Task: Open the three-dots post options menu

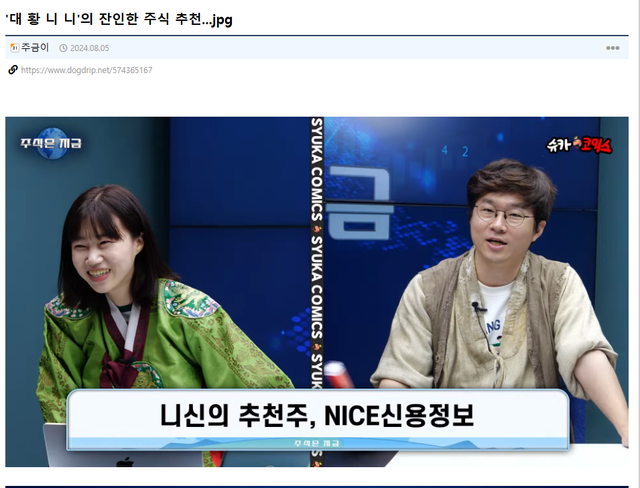Action: click(x=612, y=48)
